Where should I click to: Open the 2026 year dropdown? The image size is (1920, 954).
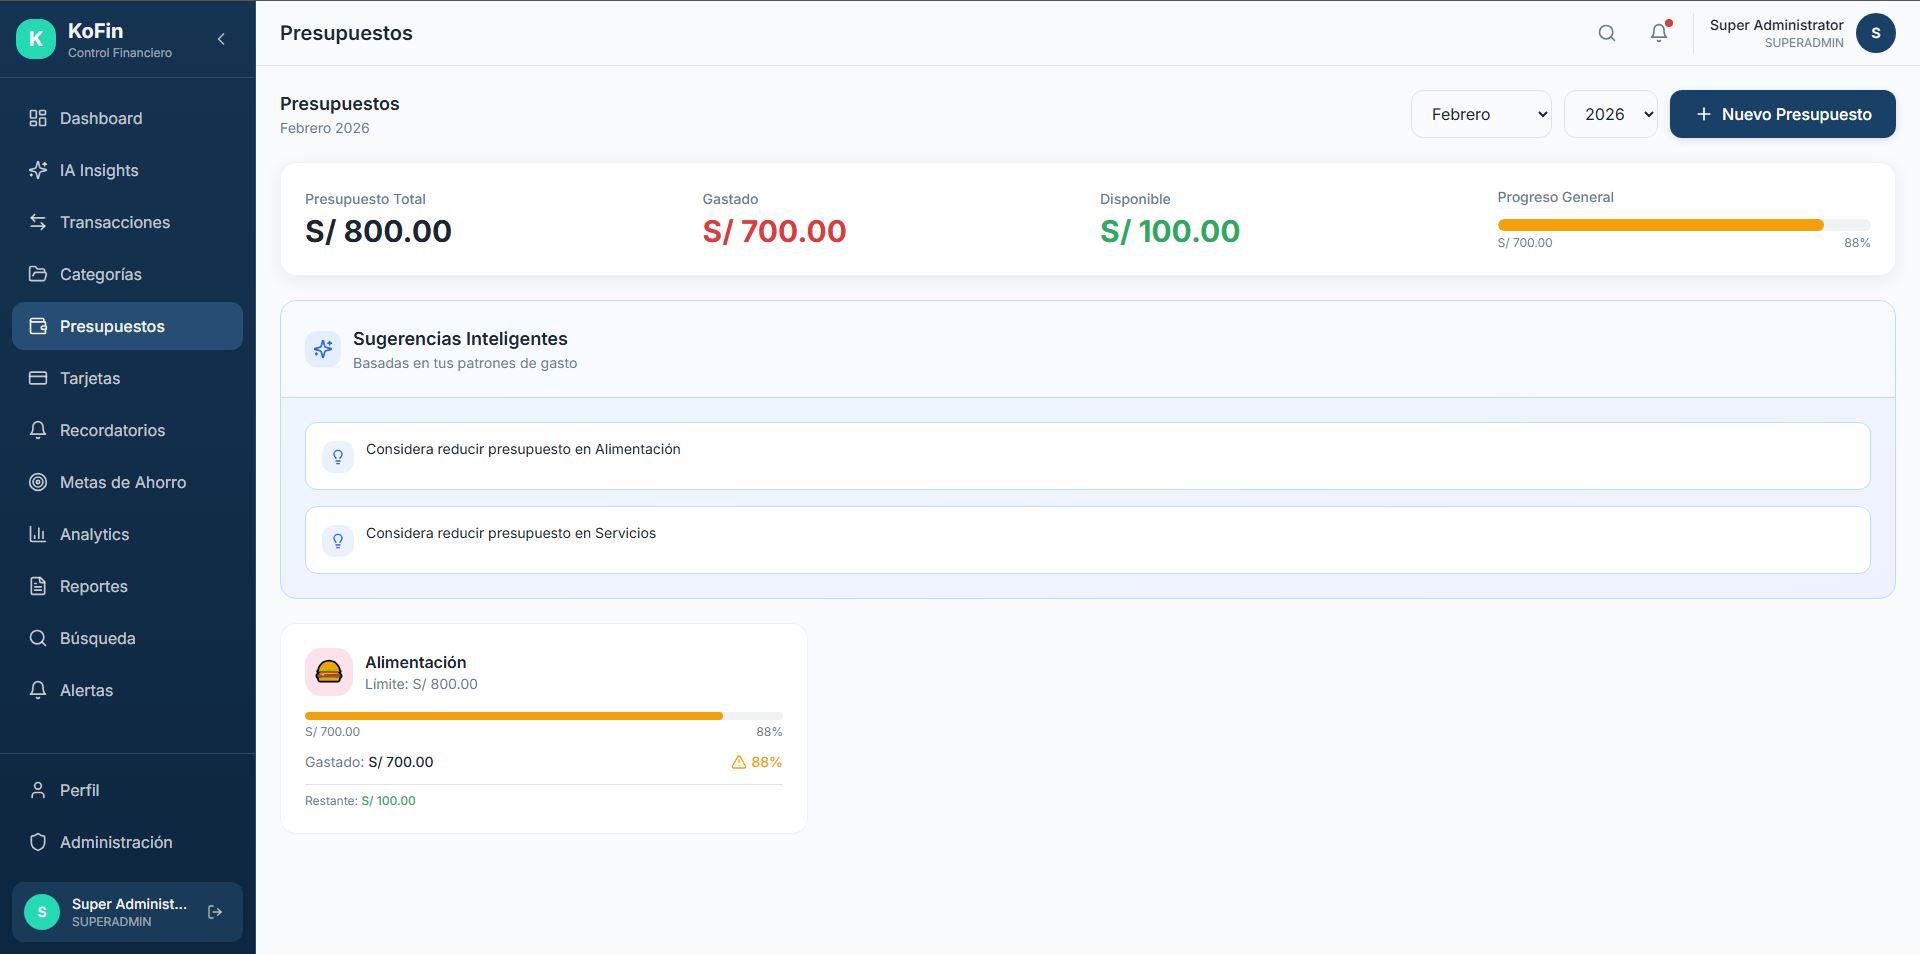coord(1610,114)
